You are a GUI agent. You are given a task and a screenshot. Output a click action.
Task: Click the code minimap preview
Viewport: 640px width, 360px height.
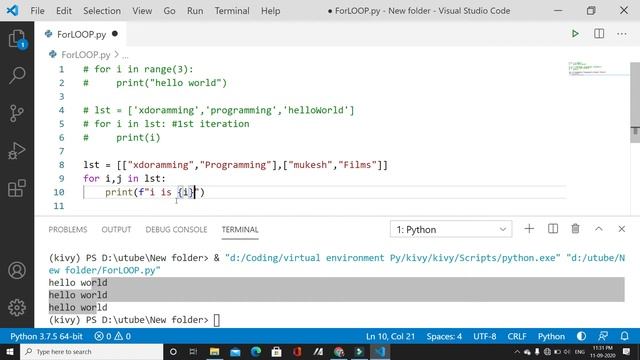598,69
